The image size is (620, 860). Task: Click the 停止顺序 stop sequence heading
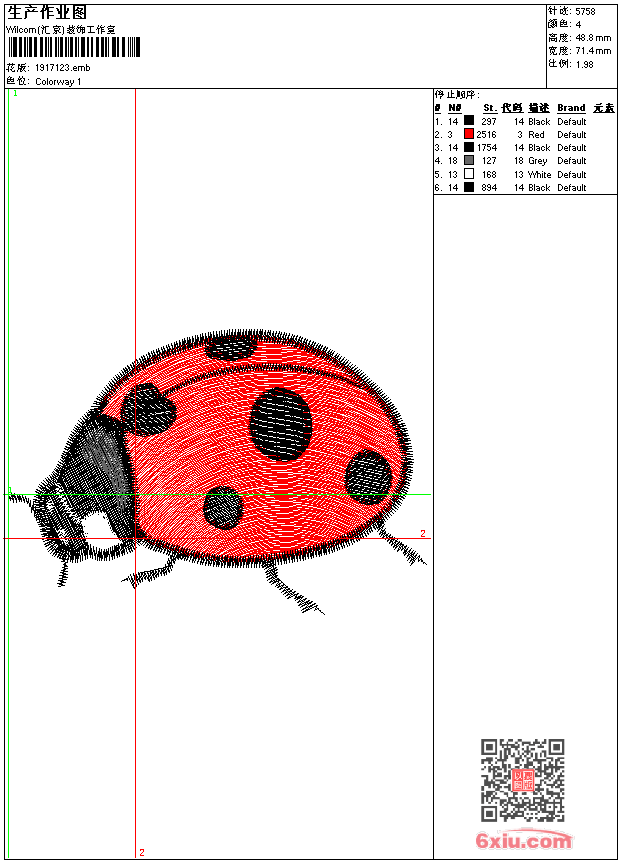pyautogui.click(x=457, y=94)
